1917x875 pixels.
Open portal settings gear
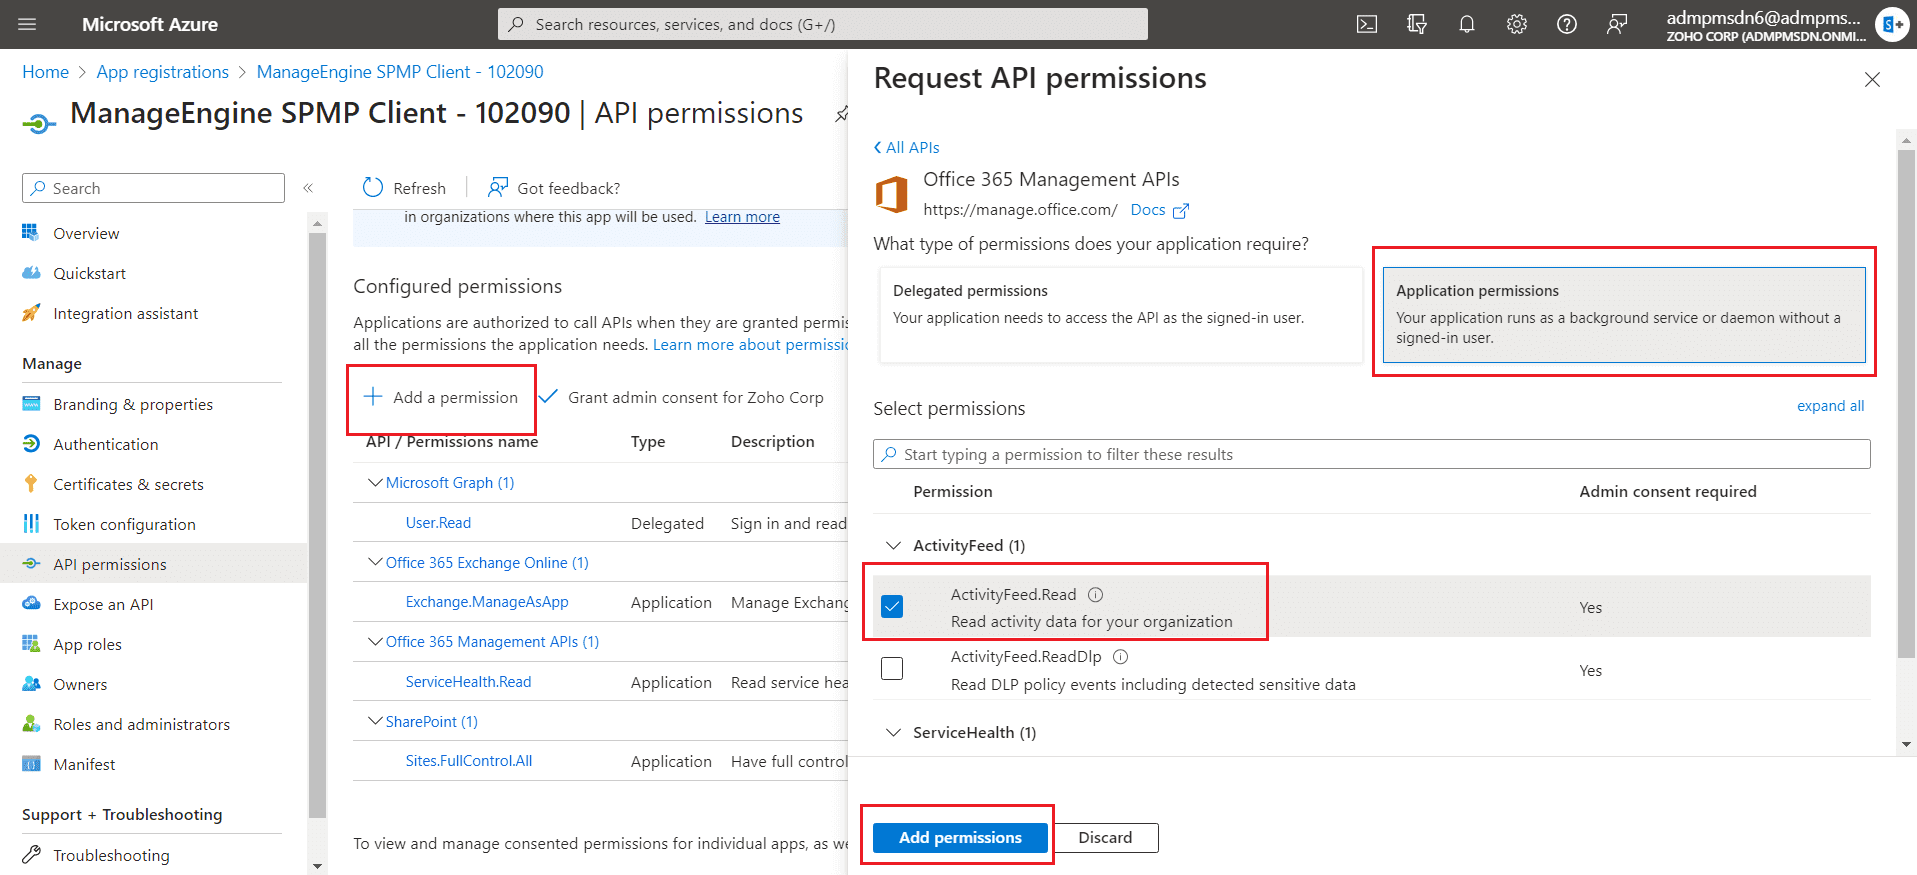1516,24
